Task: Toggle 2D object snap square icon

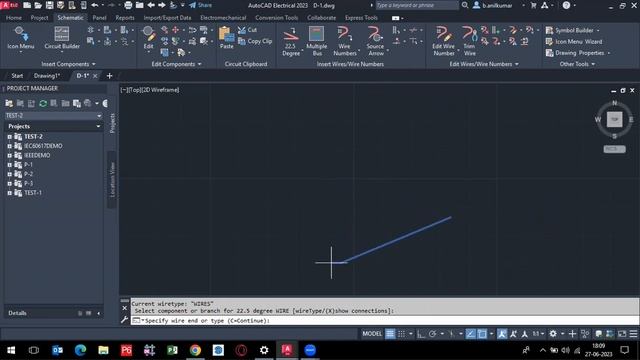Action: tap(482, 334)
